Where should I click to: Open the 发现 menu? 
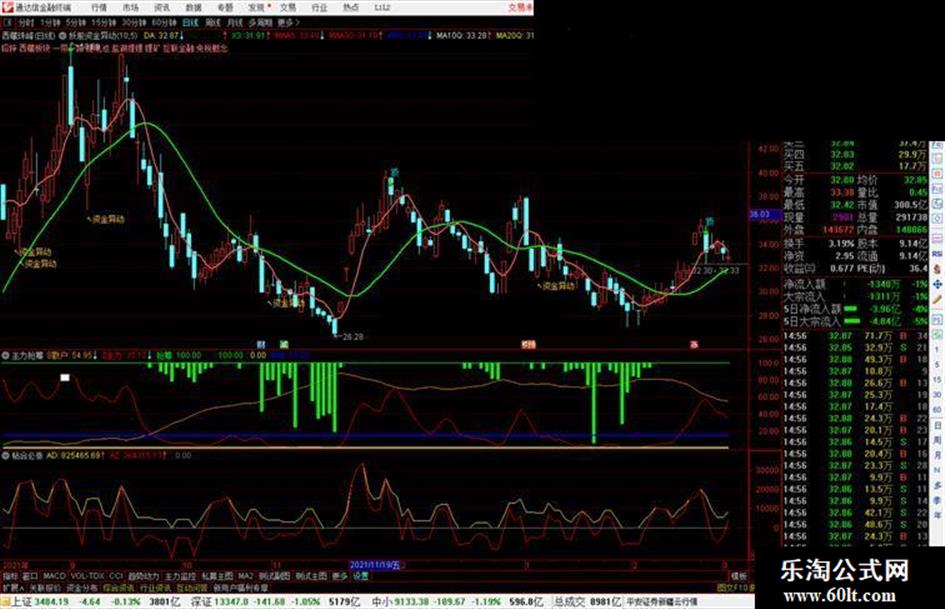(x=257, y=7)
